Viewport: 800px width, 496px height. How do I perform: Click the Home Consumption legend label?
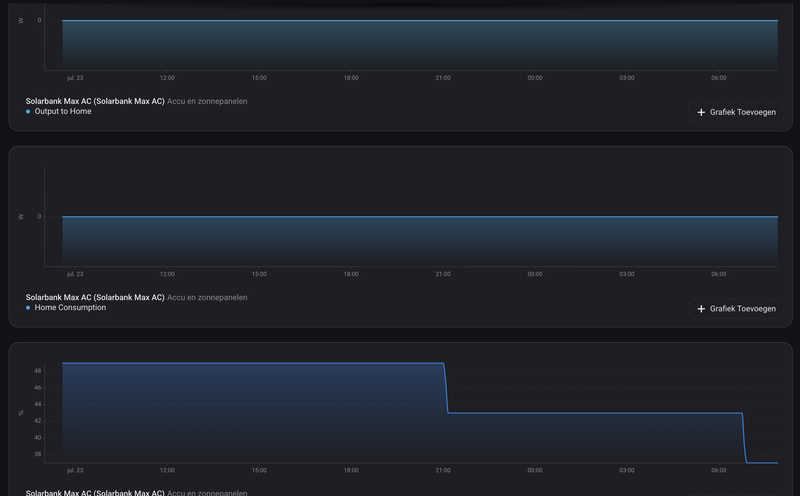pyautogui.click(x=70, y=308)
